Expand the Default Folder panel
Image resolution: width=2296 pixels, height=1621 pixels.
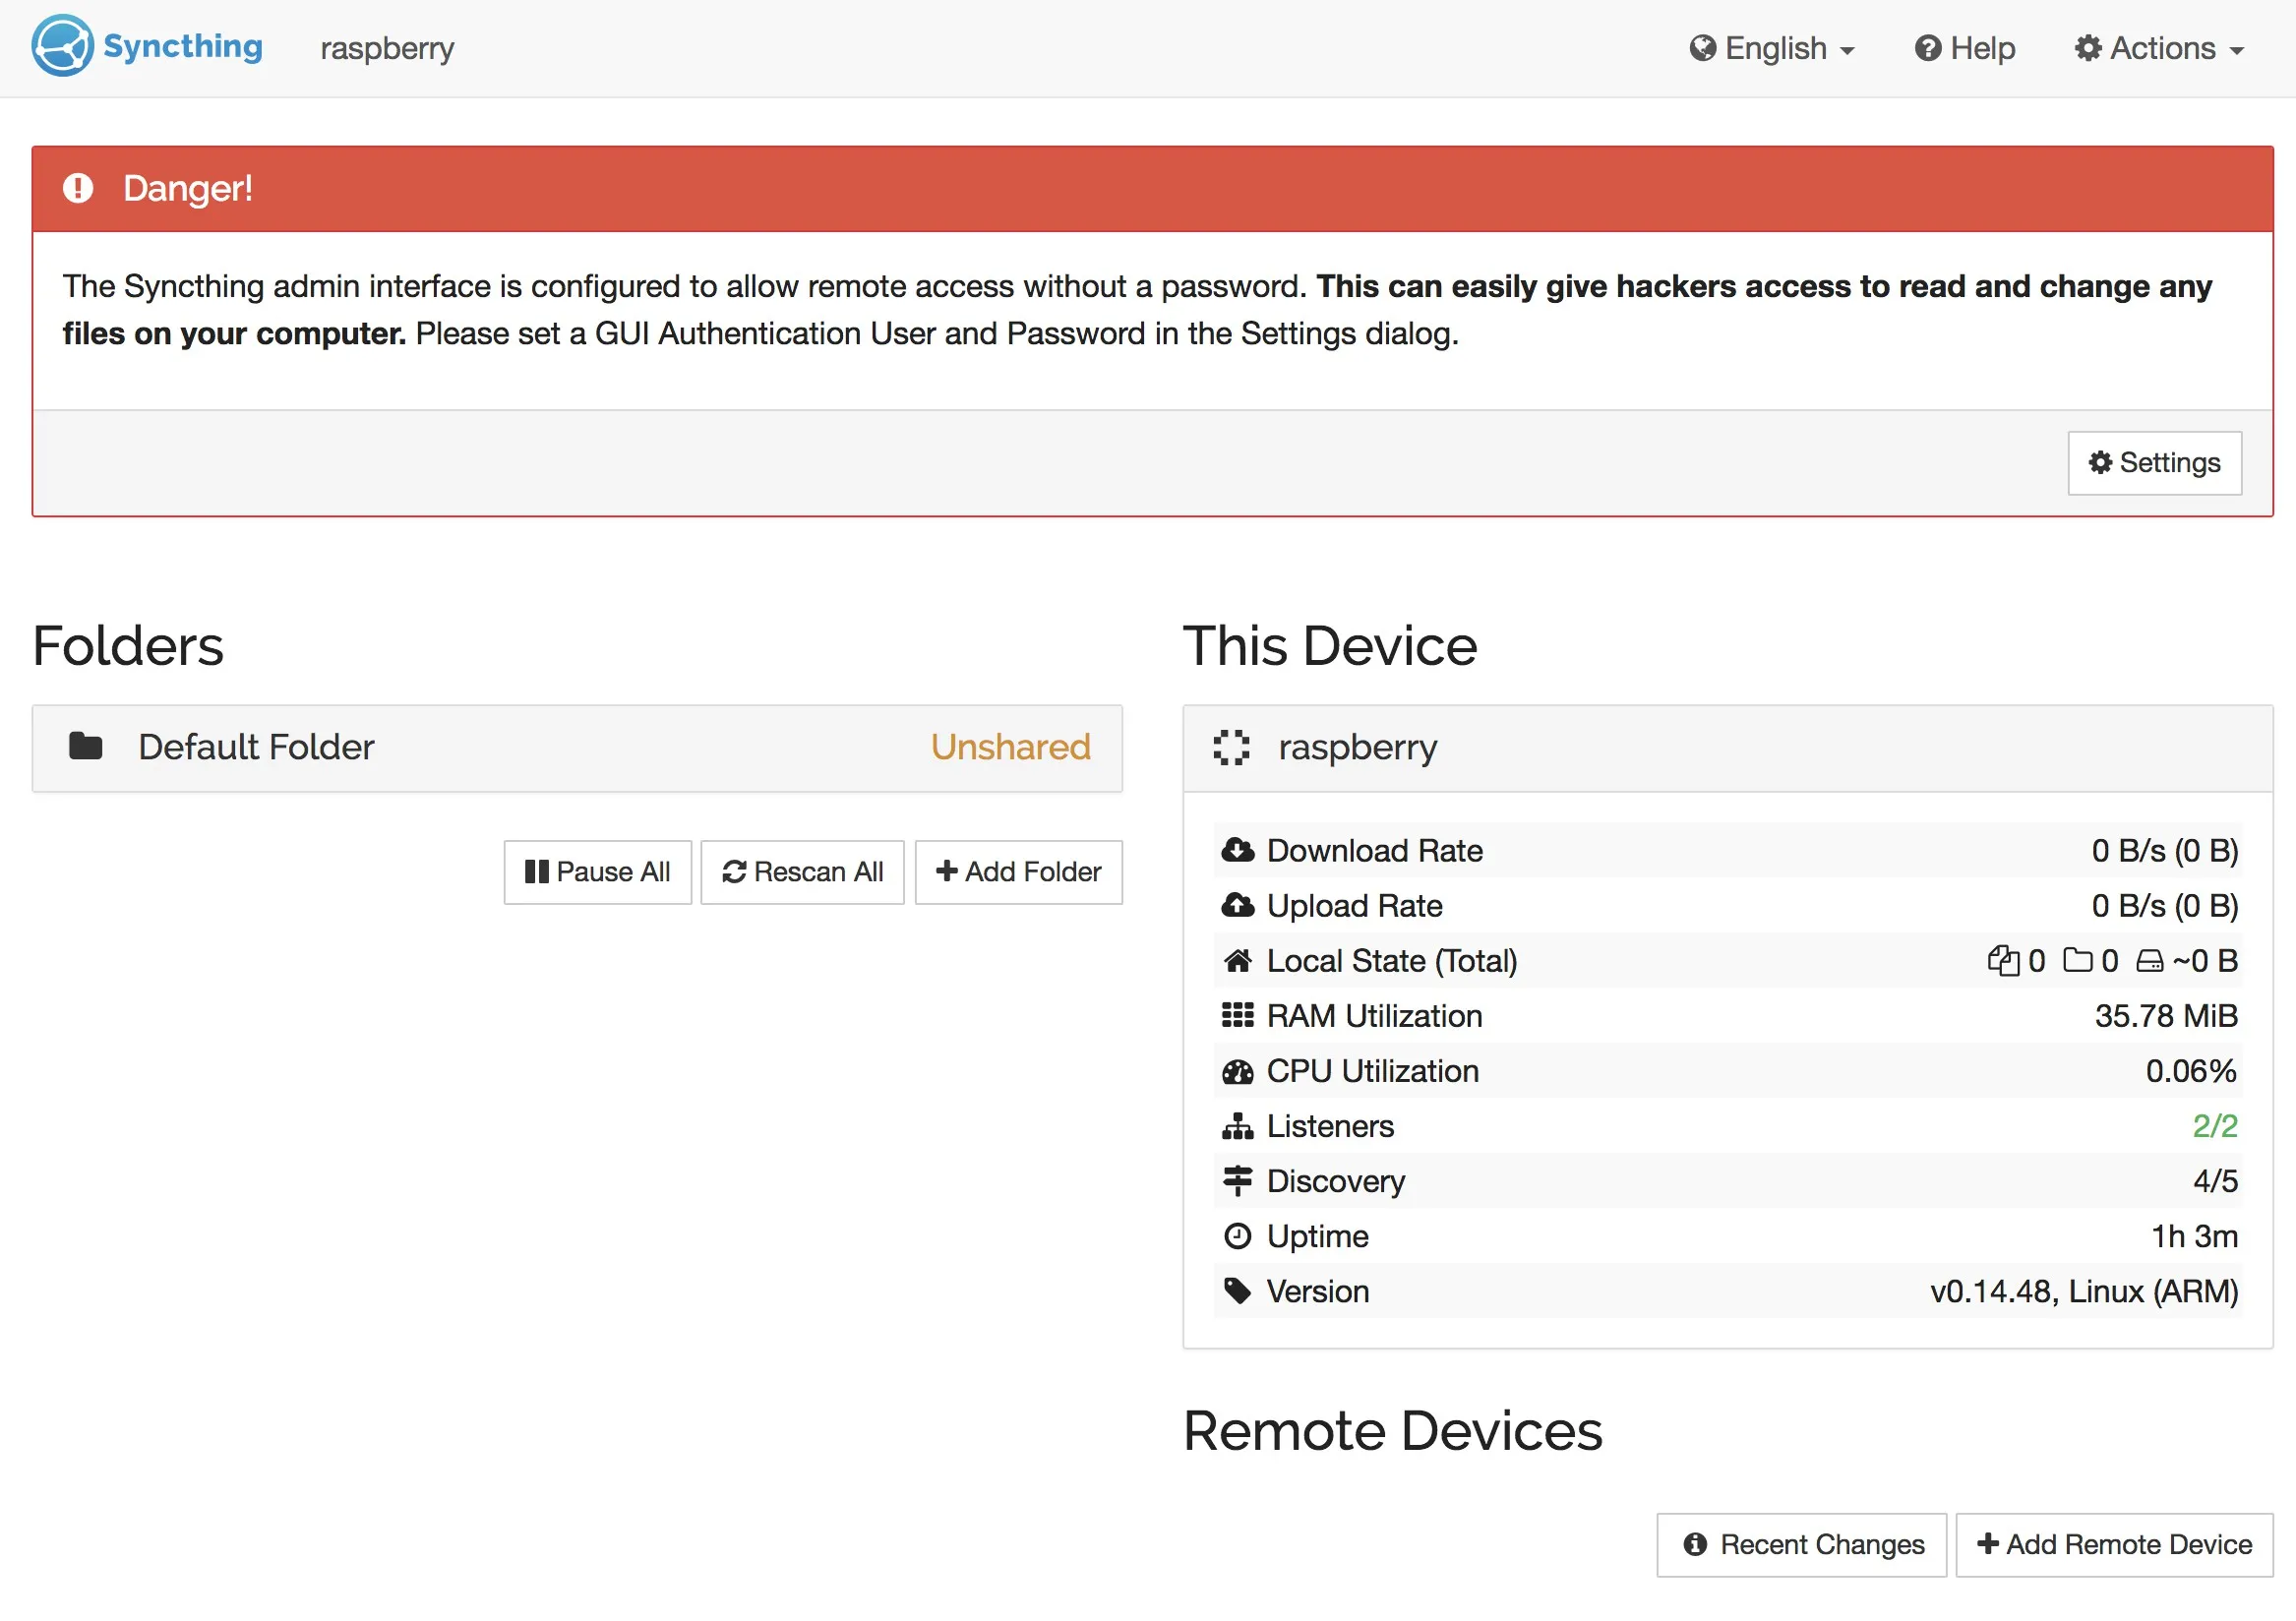pos(577,748)
